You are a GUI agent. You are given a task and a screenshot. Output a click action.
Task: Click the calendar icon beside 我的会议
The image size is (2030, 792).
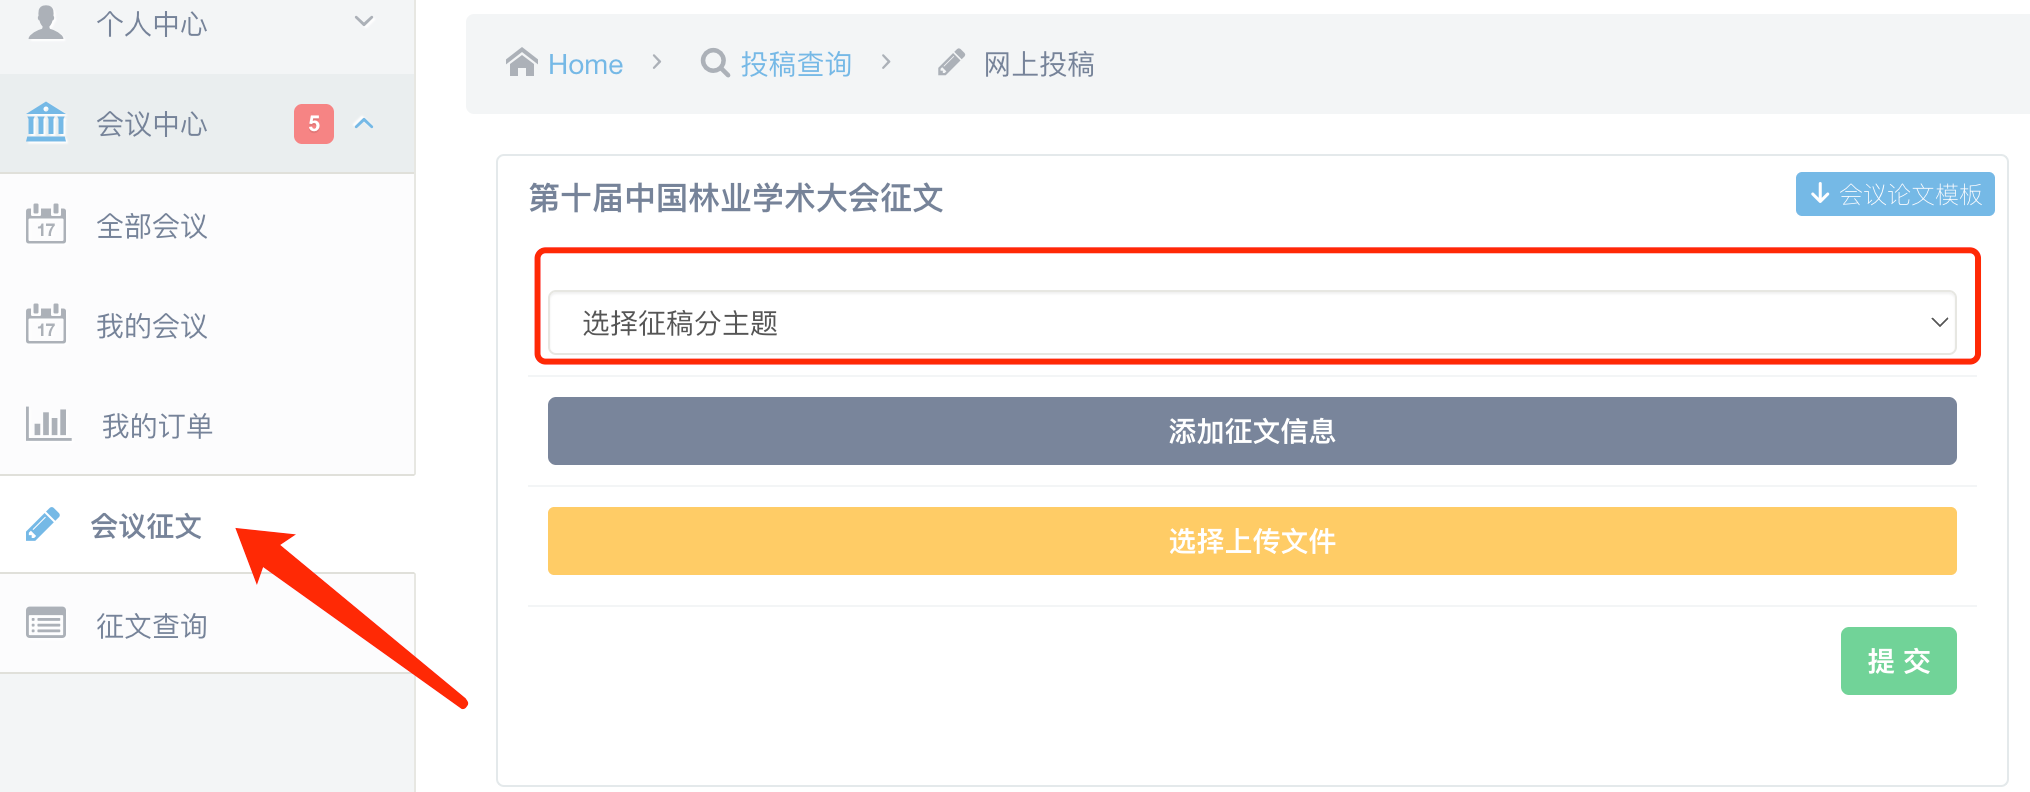(46, 323)
